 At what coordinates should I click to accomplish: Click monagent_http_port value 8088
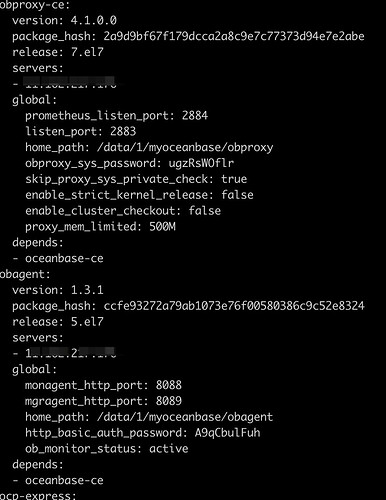click(x=169, y=385)
